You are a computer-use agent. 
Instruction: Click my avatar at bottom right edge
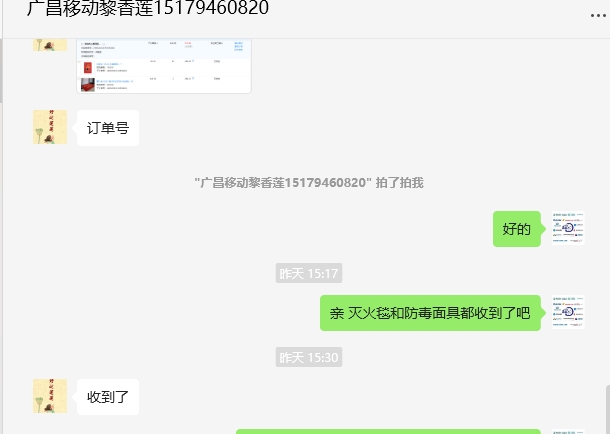click(x=568, y=432)
